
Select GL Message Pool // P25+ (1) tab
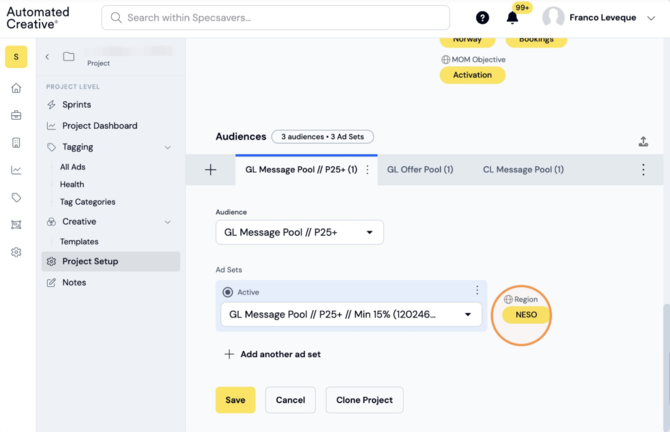click(x=301, y=170)
